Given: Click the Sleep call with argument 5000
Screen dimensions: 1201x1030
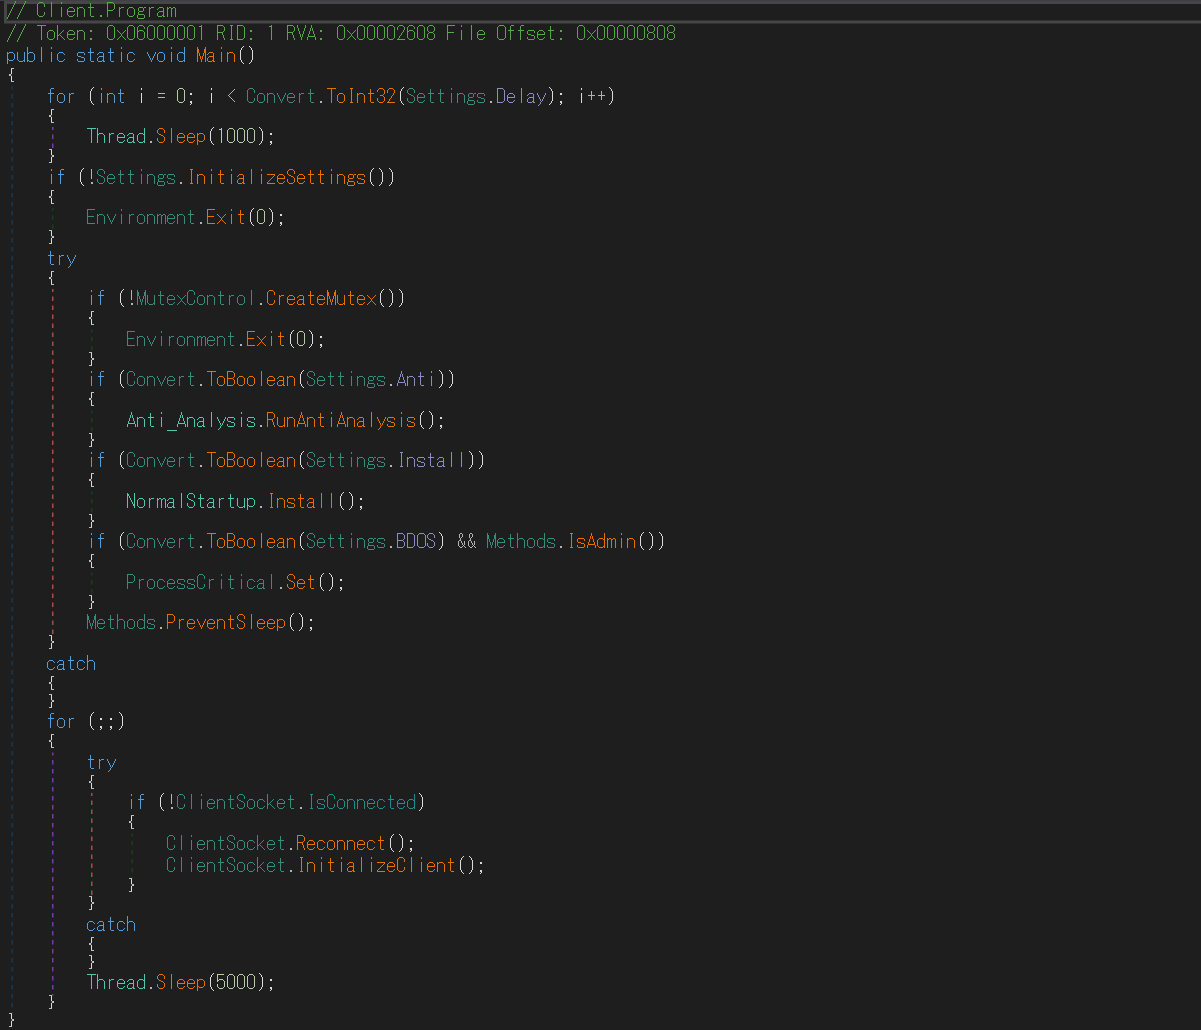Looking at the screenshot, I should (x=180, y=982).
